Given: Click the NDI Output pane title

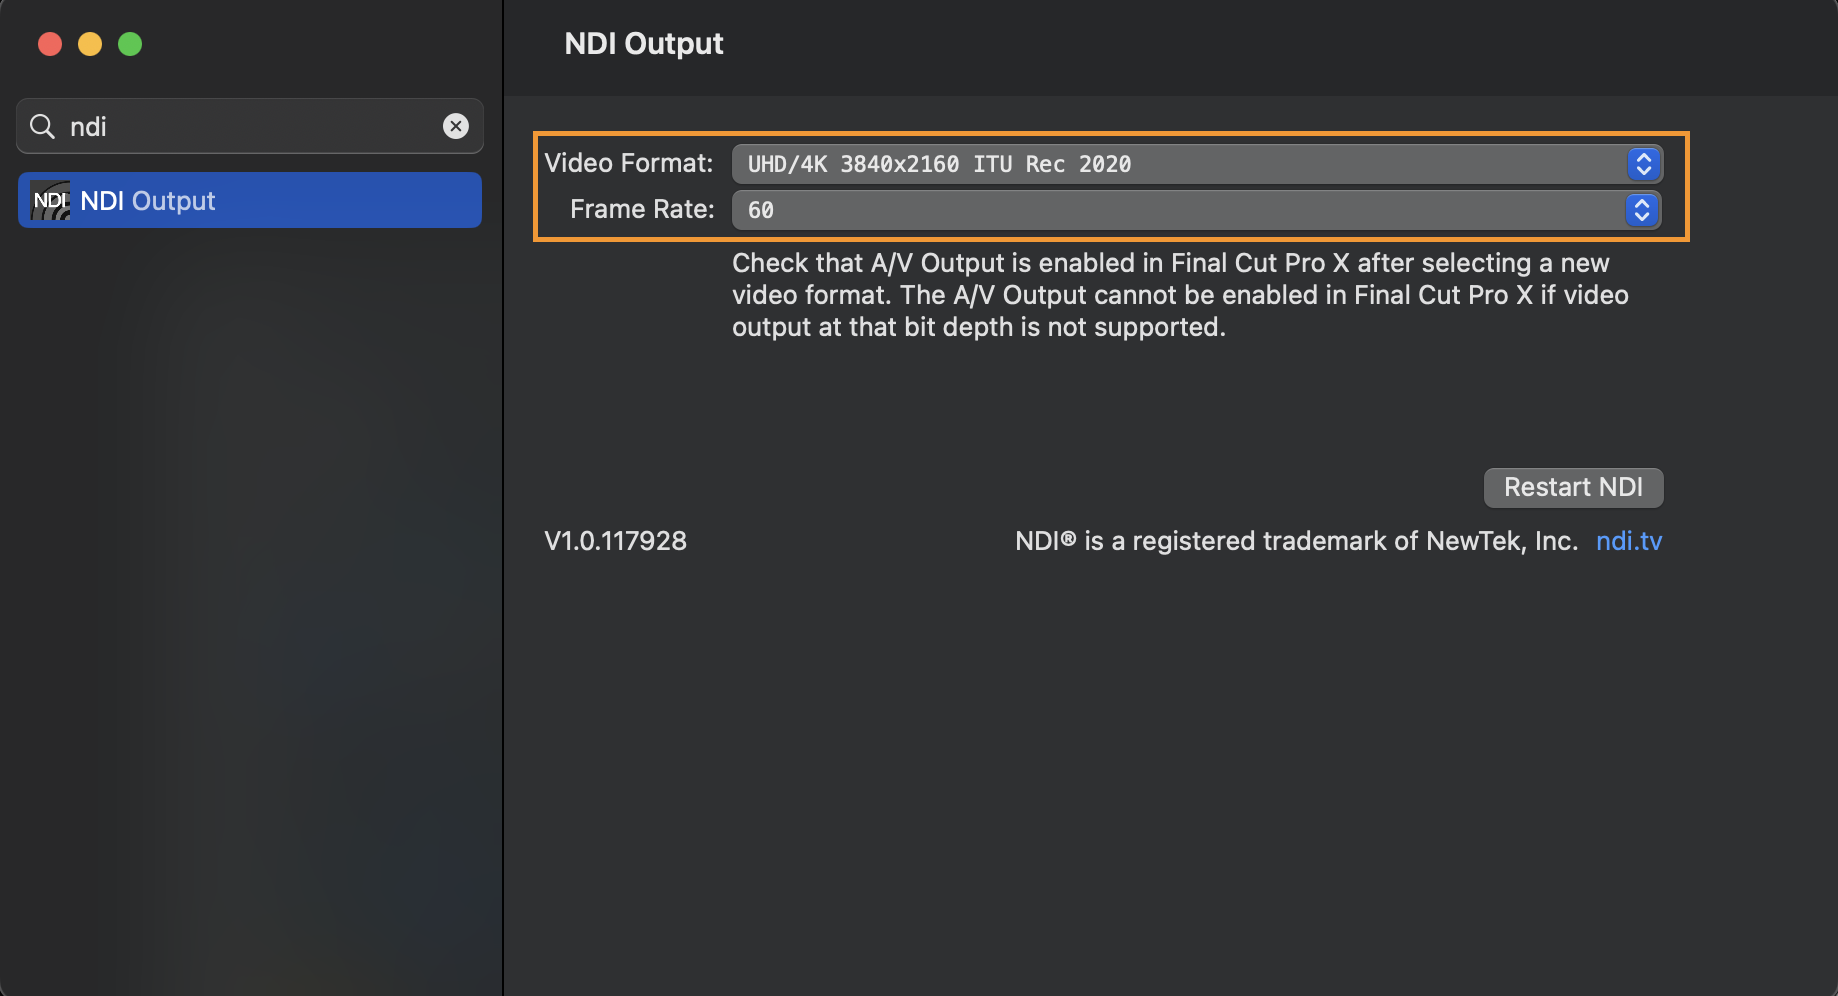Looking at the screenshot, I should pos(644,44).
